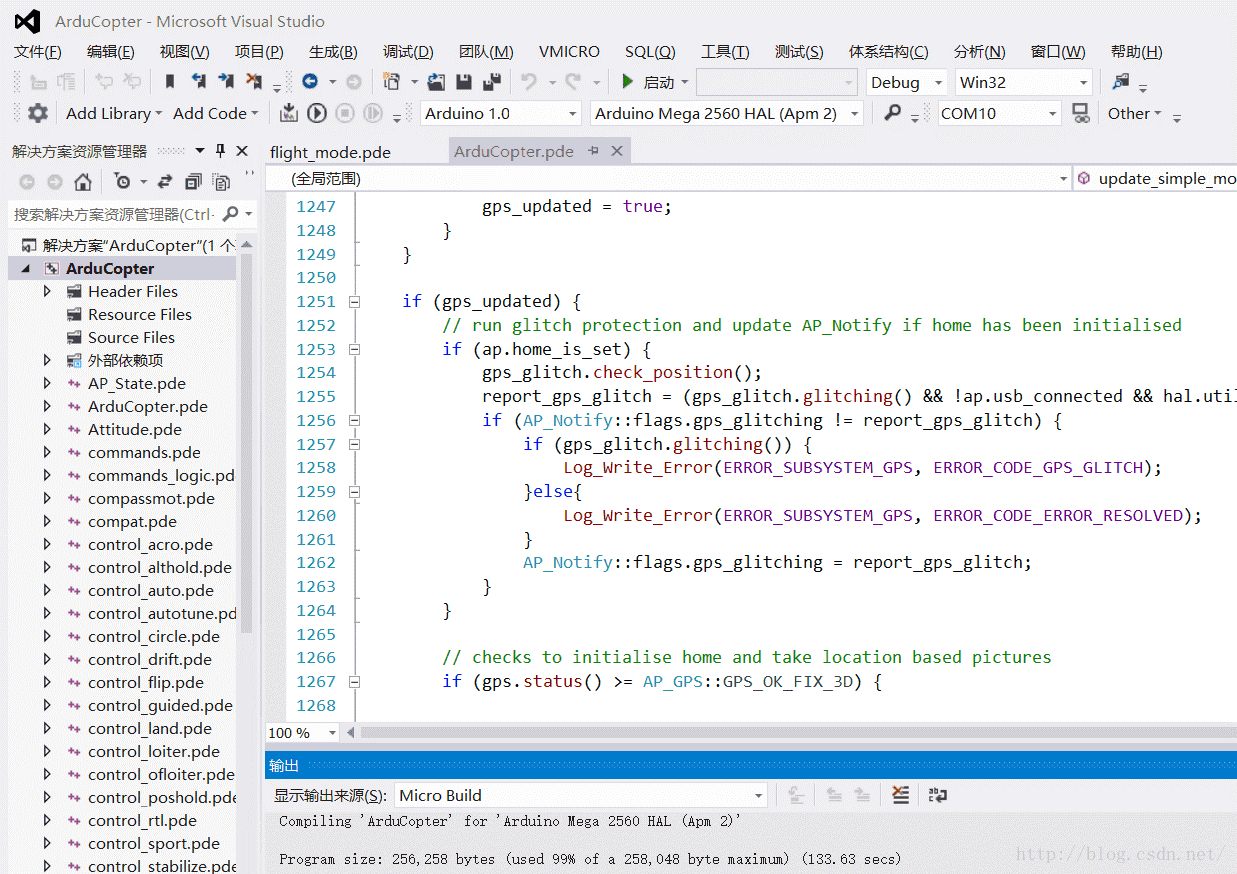Open the update_simple_mo member dropdown

click(x=1156, y=179)
